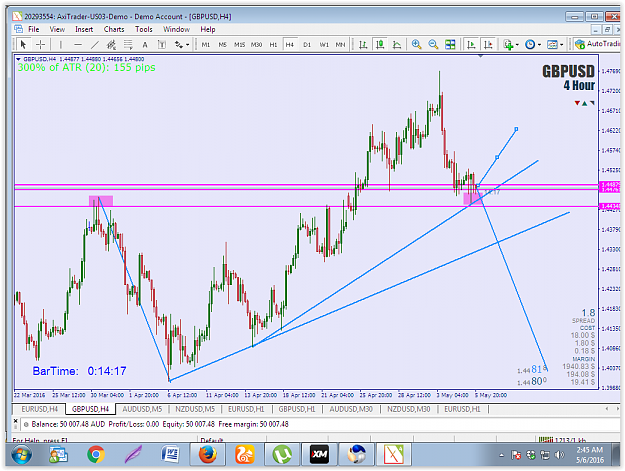Toggle Auto Scroll to latest bar
The width and height of the screenshot is (625, 471).
(x=471, y=44)
